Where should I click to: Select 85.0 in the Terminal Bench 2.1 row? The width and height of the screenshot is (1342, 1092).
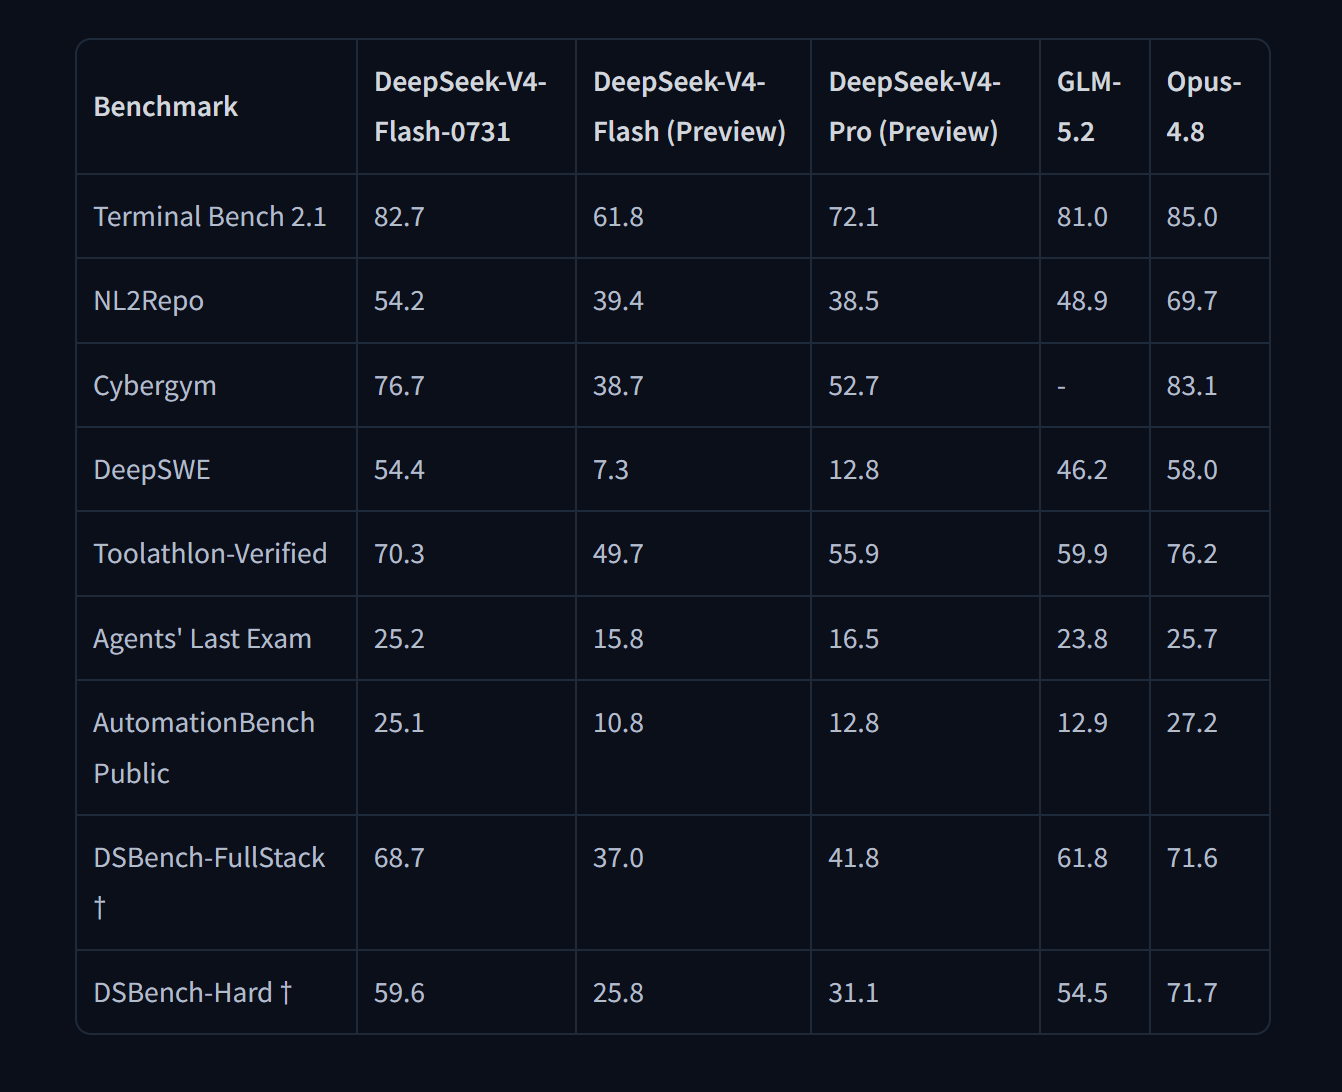pos(1192,217)
